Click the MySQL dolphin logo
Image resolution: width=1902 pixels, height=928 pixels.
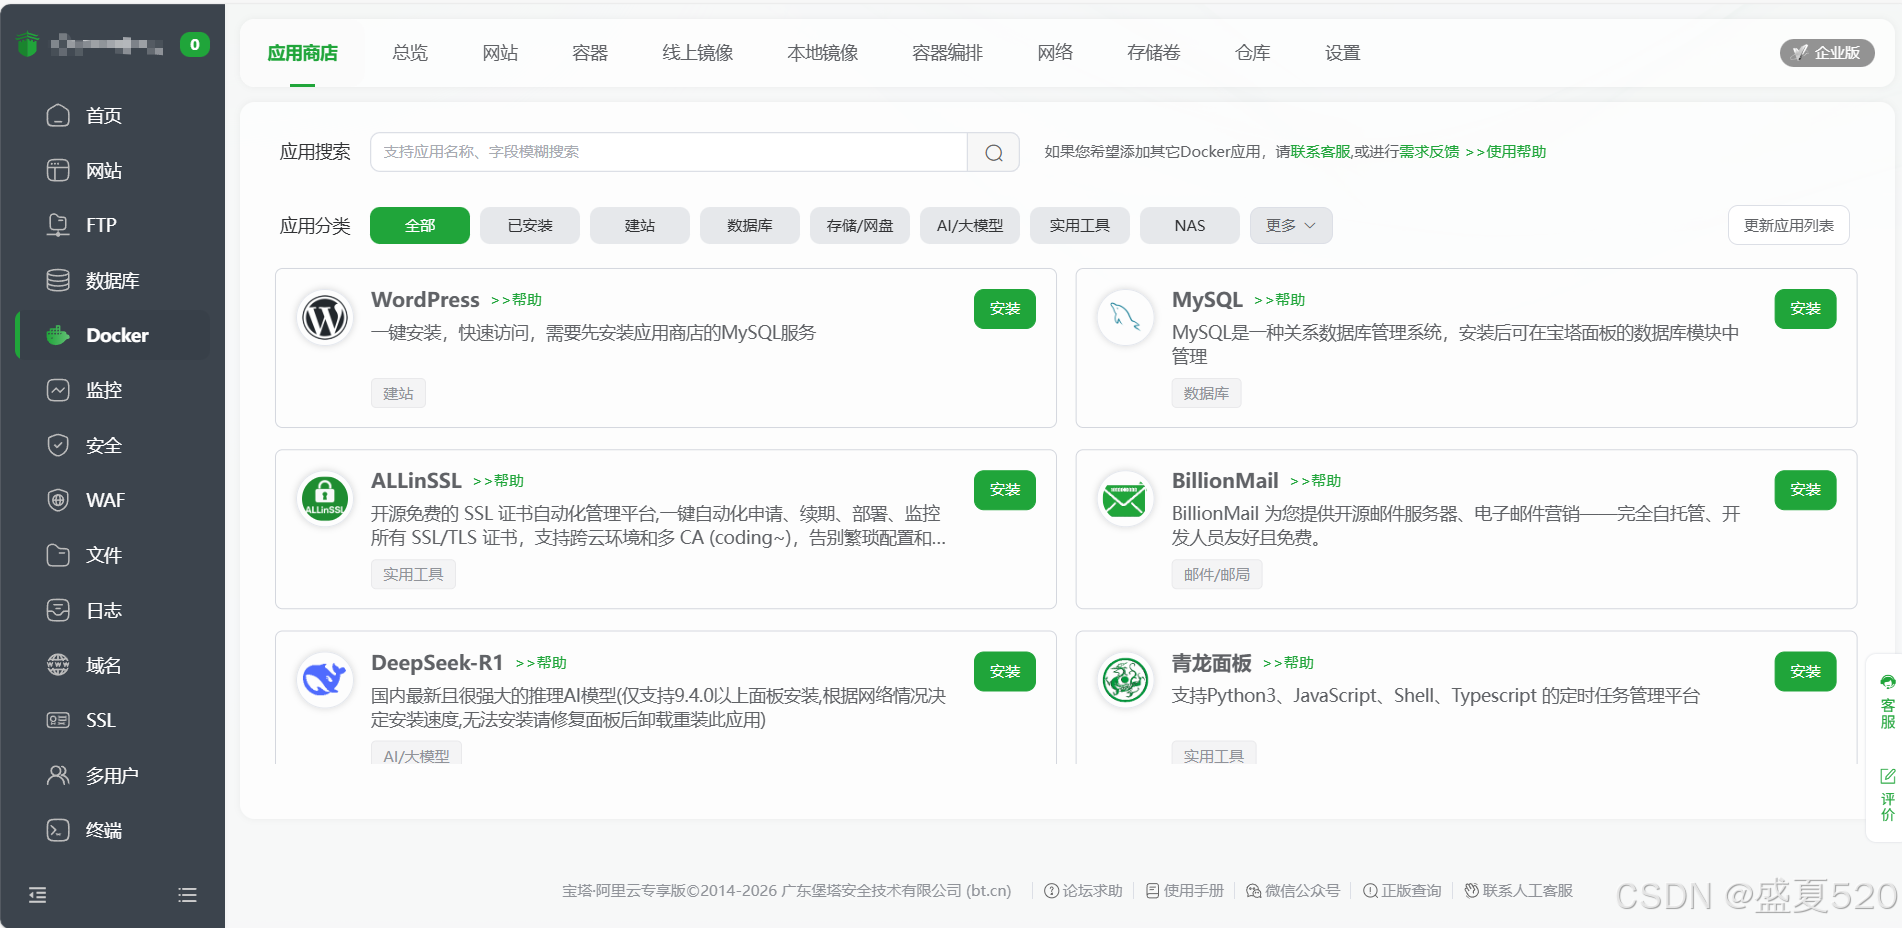pos(1125,318)
